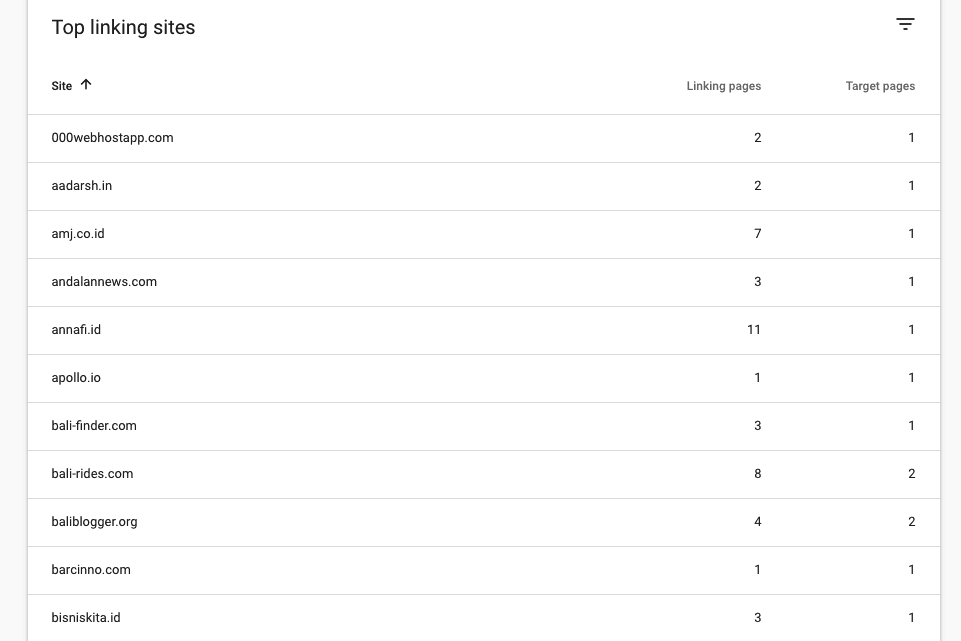Viewport: 961px width, 641px height.
Task: Sort by Target pages column
Action: point(880,86)
